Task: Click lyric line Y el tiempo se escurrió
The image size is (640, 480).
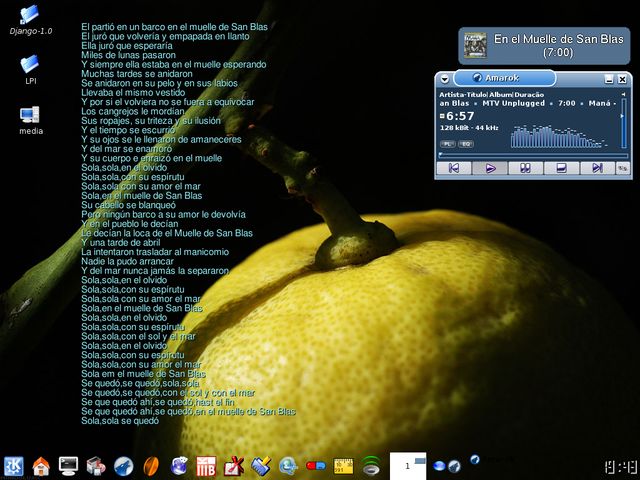Action: pyautogui.click(x=128, y=130)
